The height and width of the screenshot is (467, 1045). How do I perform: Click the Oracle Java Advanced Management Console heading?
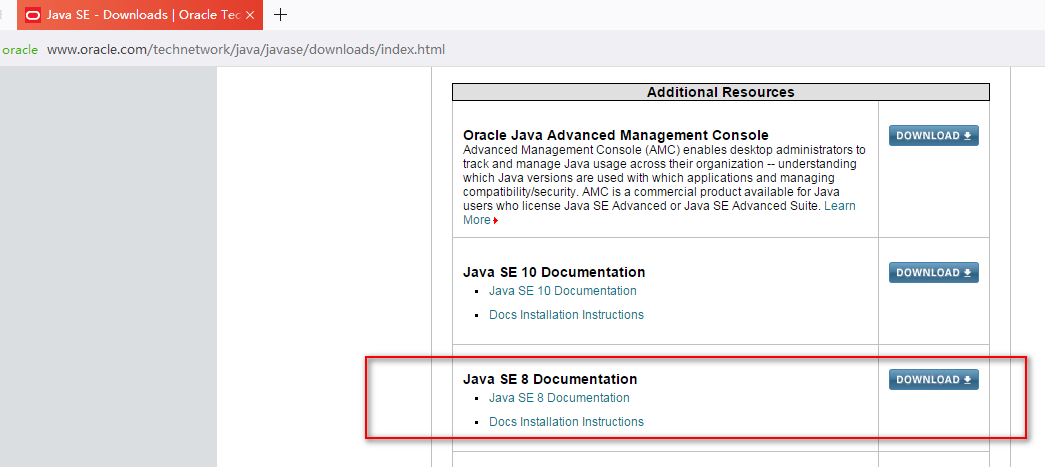coord(615,135)
